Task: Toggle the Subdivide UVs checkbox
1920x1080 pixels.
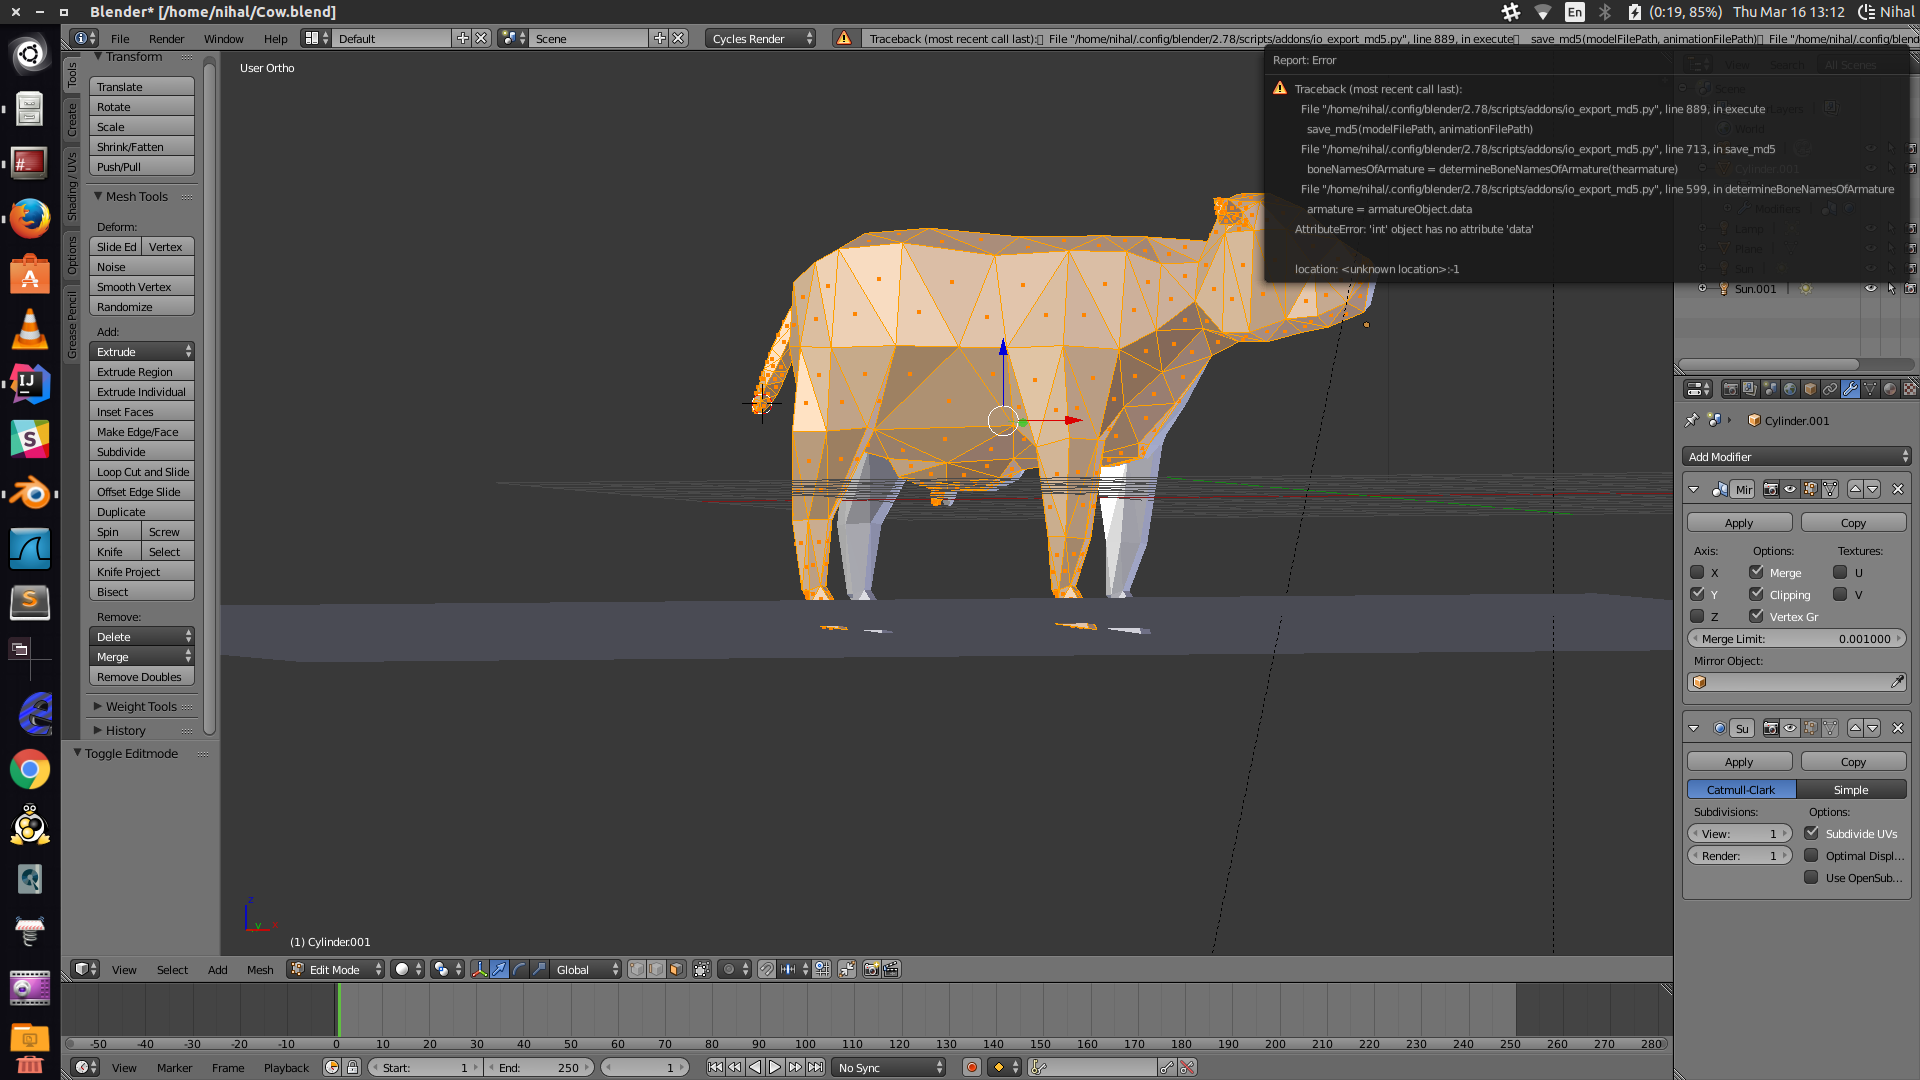Action: pyautogui.click(x=1811, y=833)
